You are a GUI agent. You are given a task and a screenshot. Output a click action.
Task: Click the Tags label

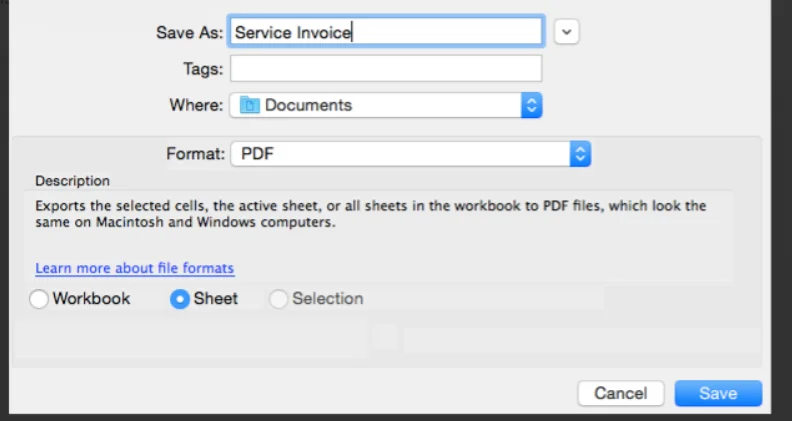pyautogui.click(x=198, y=68)
